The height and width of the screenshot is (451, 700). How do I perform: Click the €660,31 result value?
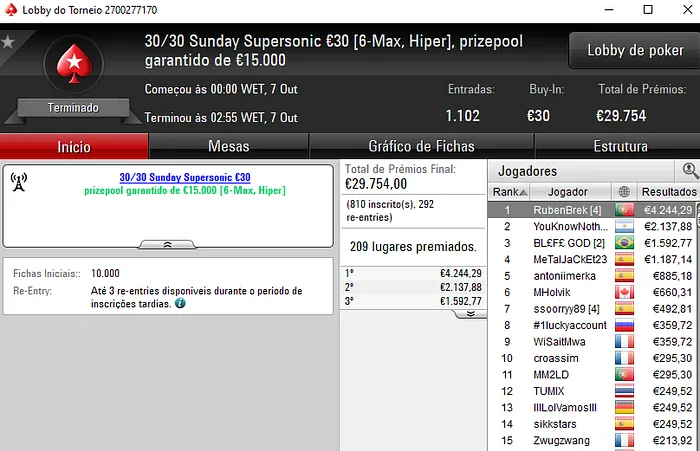click(x=672, y=292)
